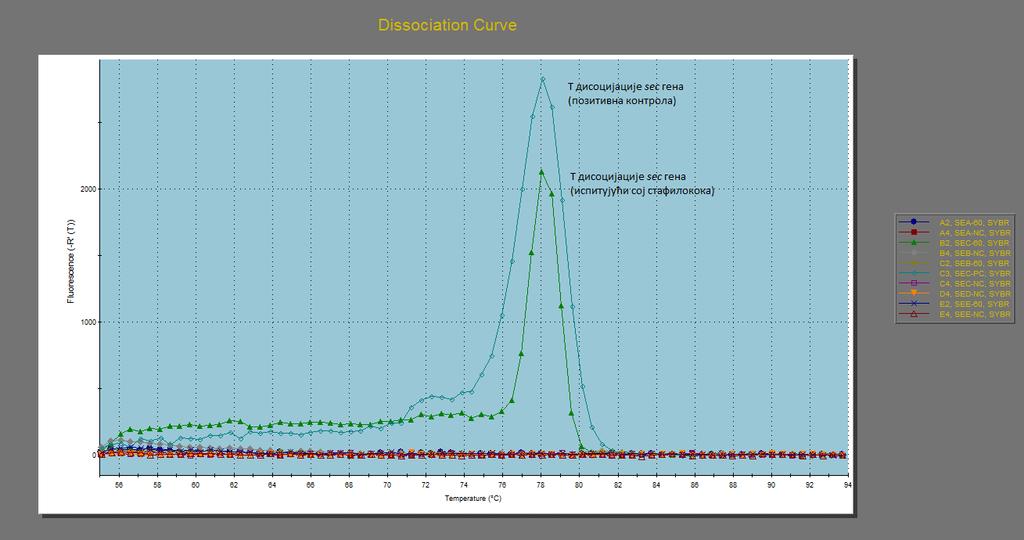Select legend label 'E2, SEE-60, SYBR'

[974, 304]
